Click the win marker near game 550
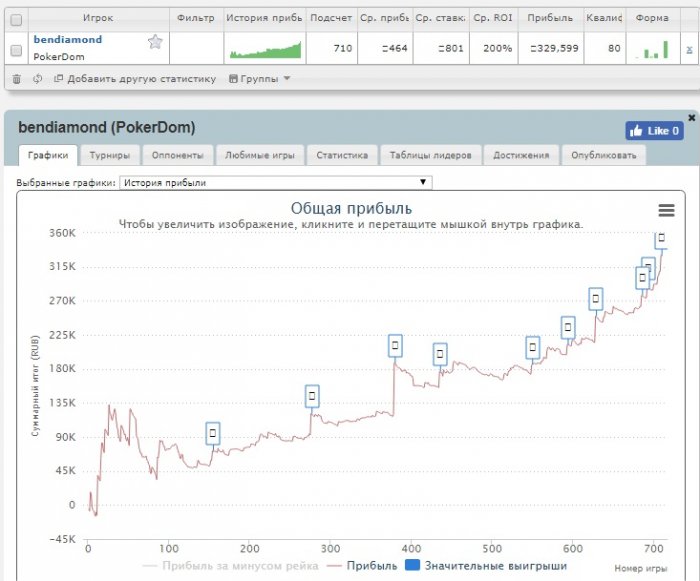 pos(533,347)
